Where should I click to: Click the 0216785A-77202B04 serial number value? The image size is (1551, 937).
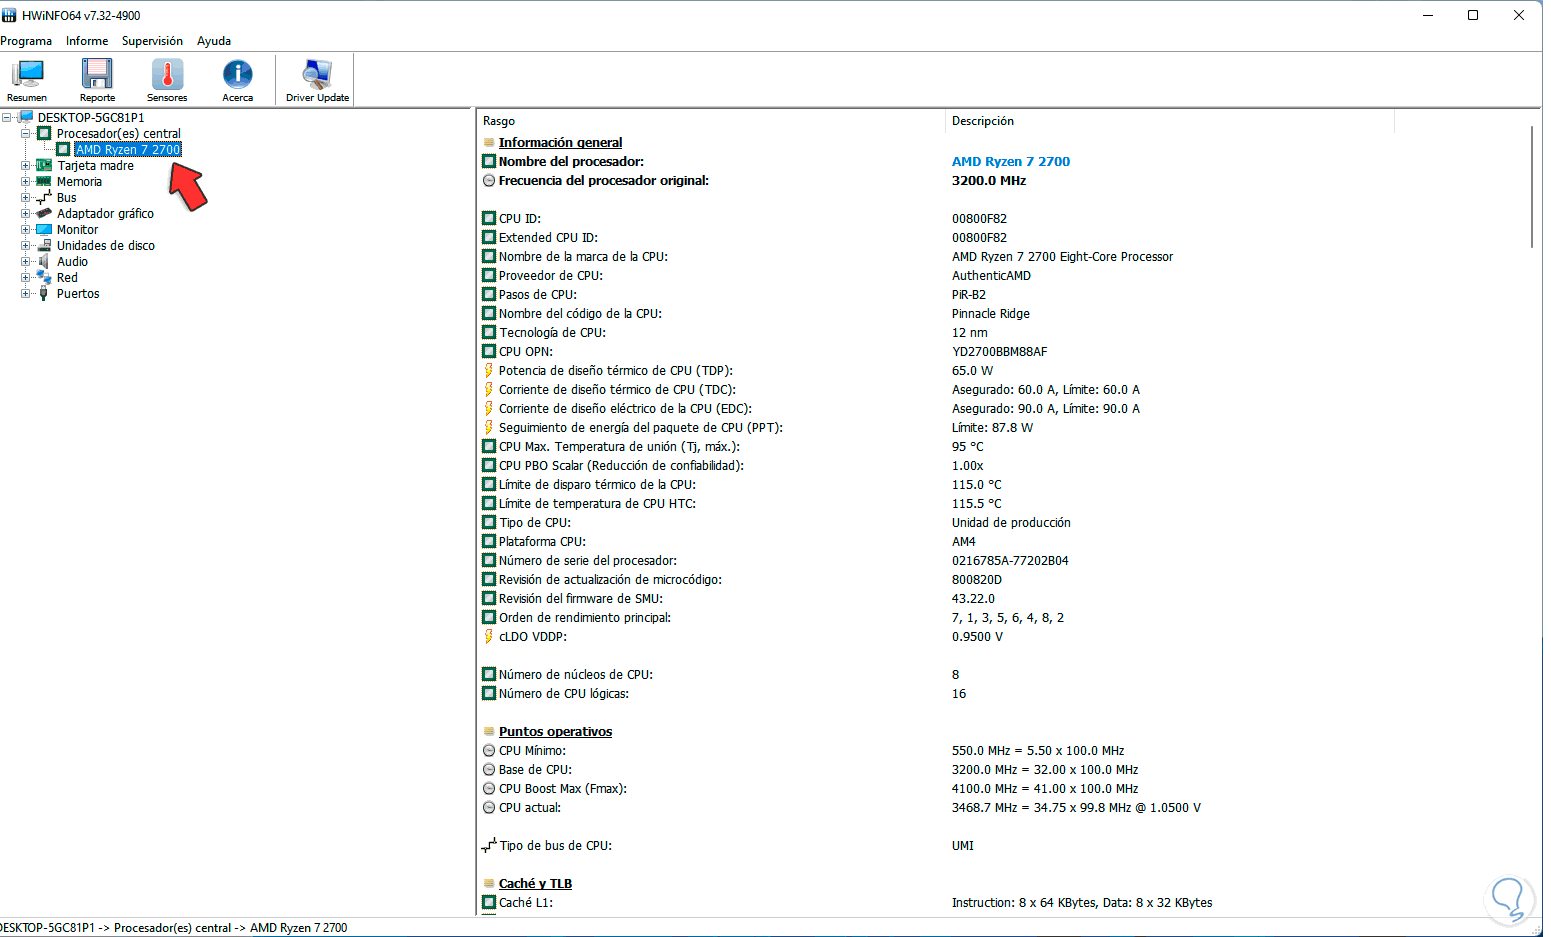[1010, 560]
